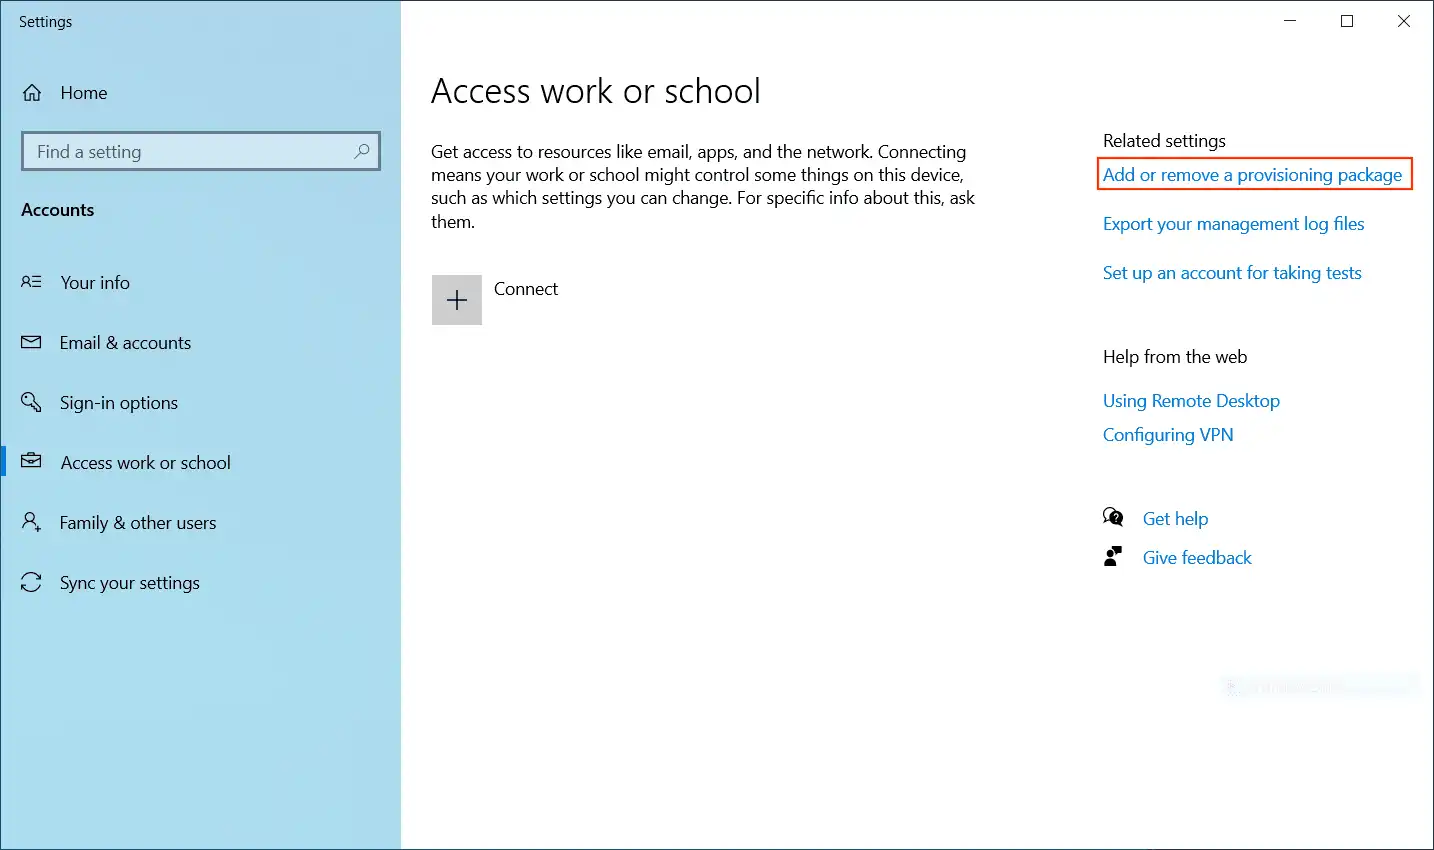This screenshot has width=1434, height=850.
Task: Click the Access work or school page title
Action: pos(596,91)
